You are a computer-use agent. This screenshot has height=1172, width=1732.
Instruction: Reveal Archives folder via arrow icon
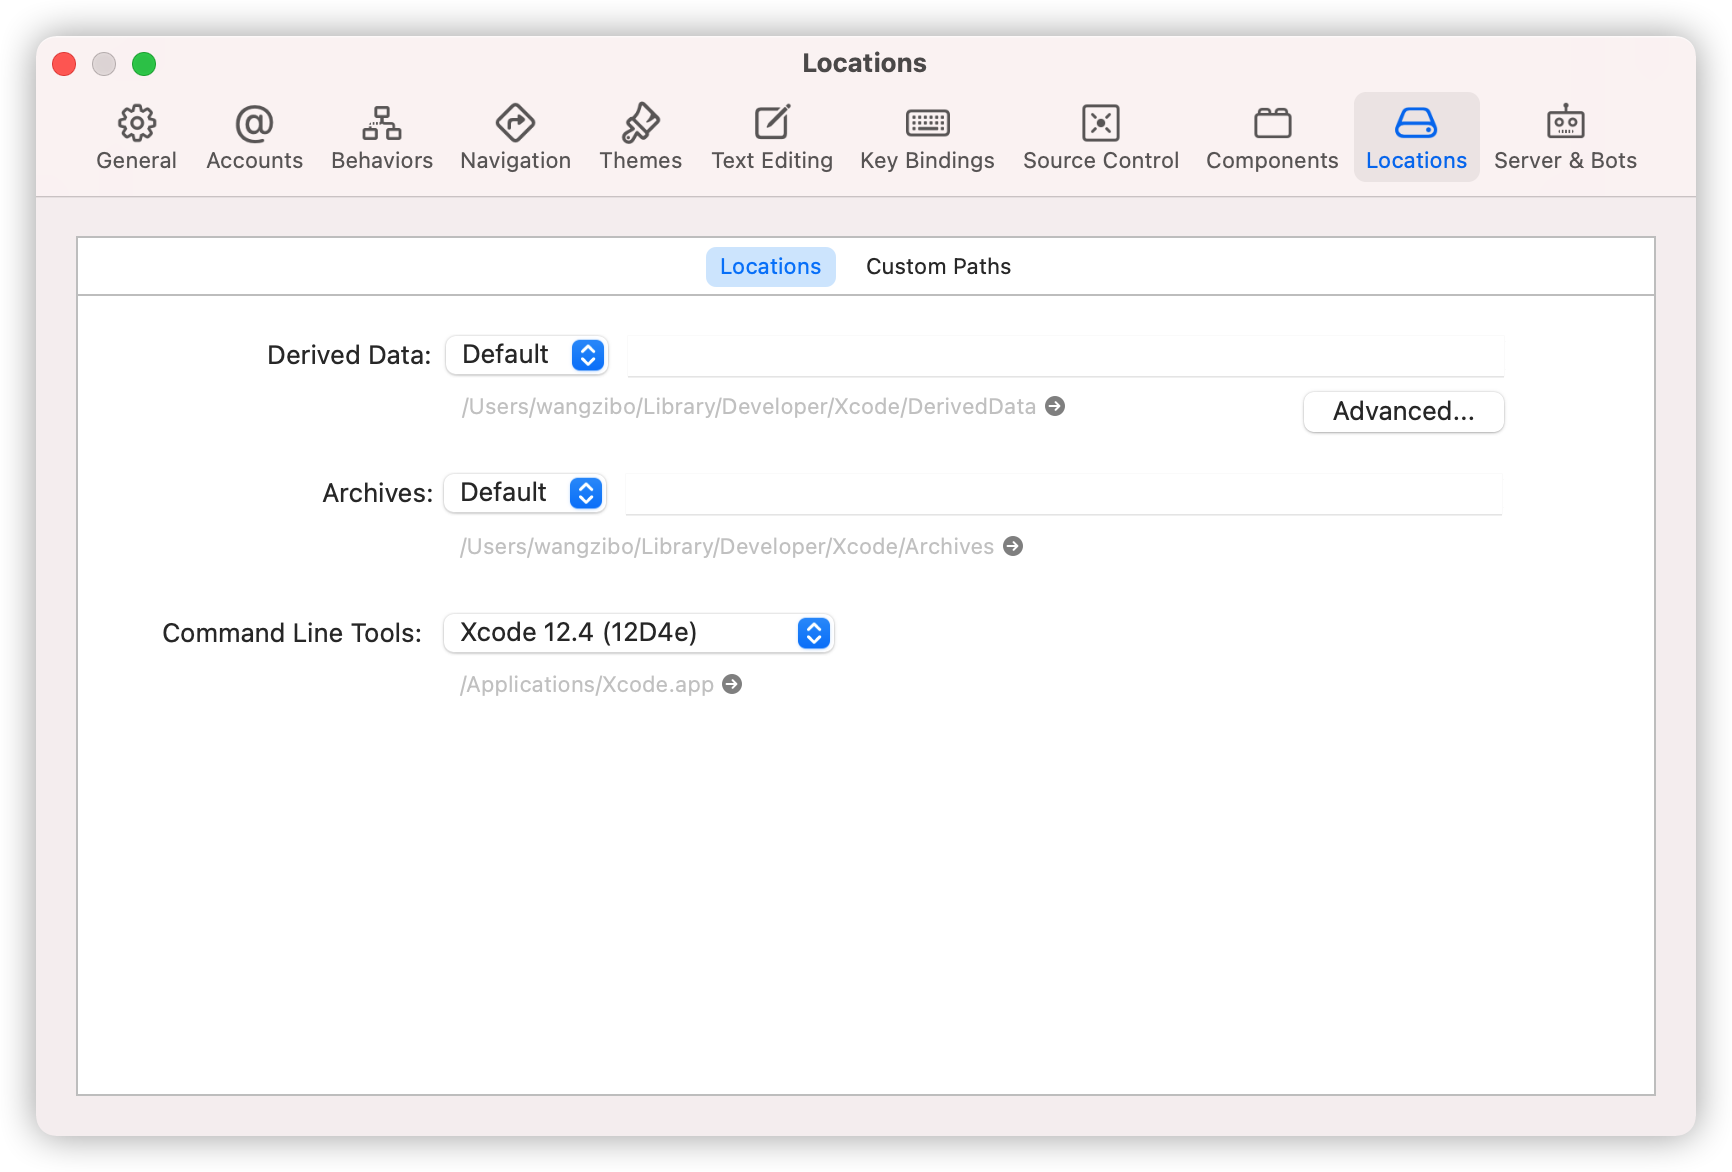1013,546
